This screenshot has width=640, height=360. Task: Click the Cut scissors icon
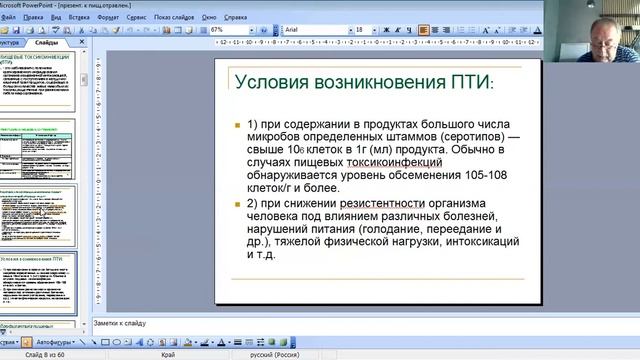point(82,30)
